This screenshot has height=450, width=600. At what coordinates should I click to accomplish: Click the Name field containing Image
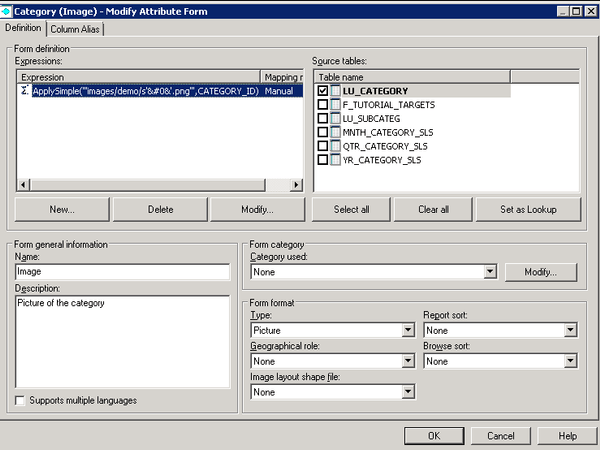point(122,272)
